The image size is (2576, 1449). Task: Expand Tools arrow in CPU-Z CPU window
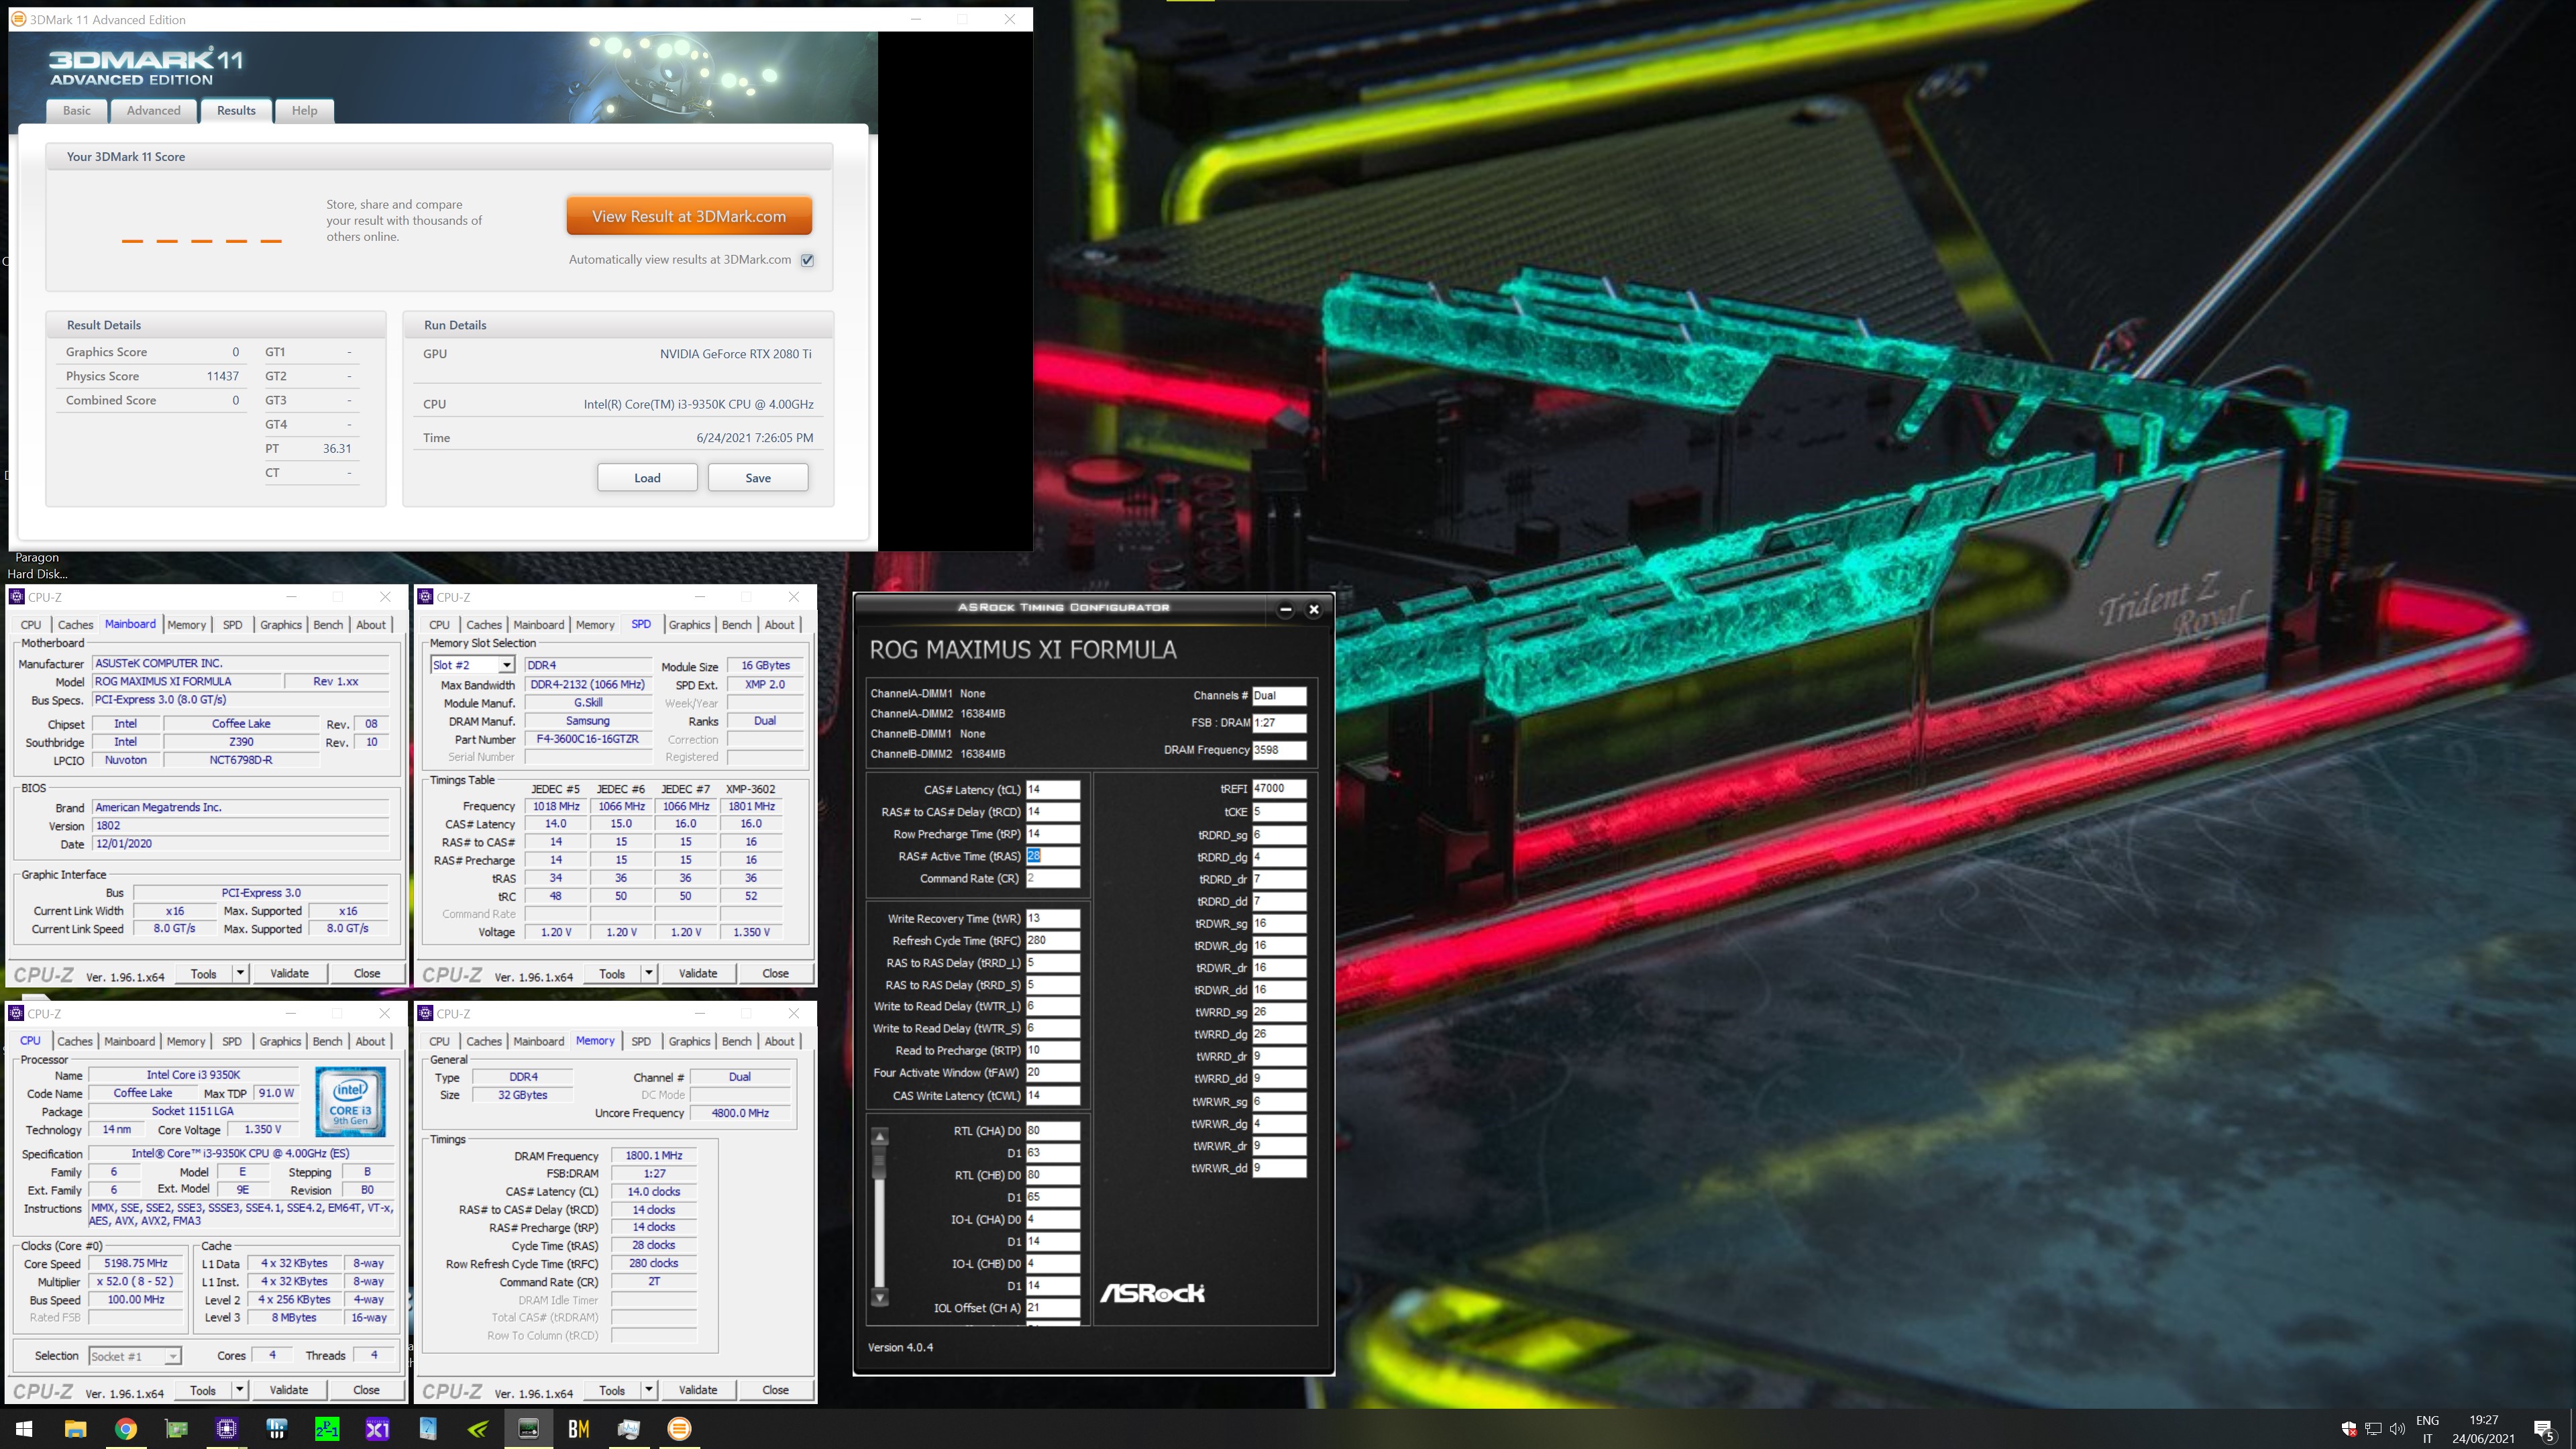[240, 1390]
